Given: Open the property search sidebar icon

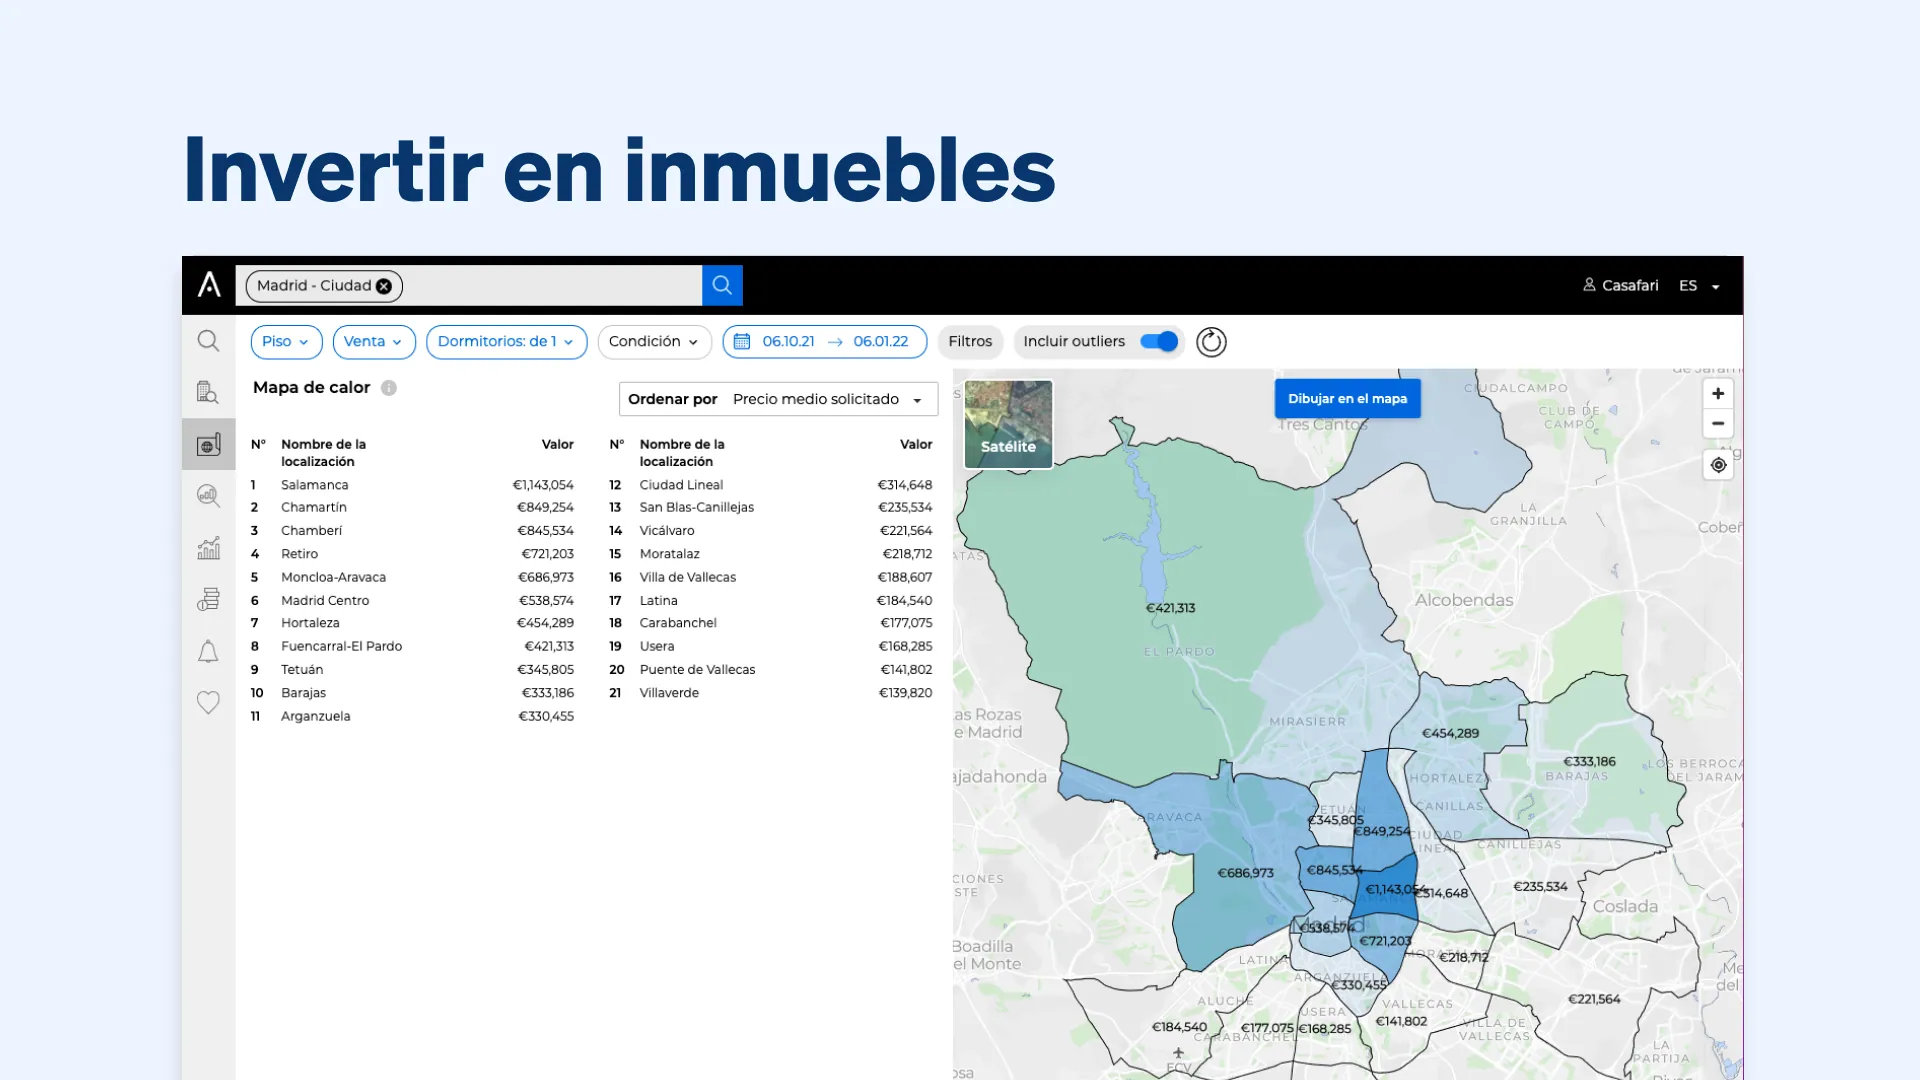Looking at the screenshot, I should tap(208, 392).
